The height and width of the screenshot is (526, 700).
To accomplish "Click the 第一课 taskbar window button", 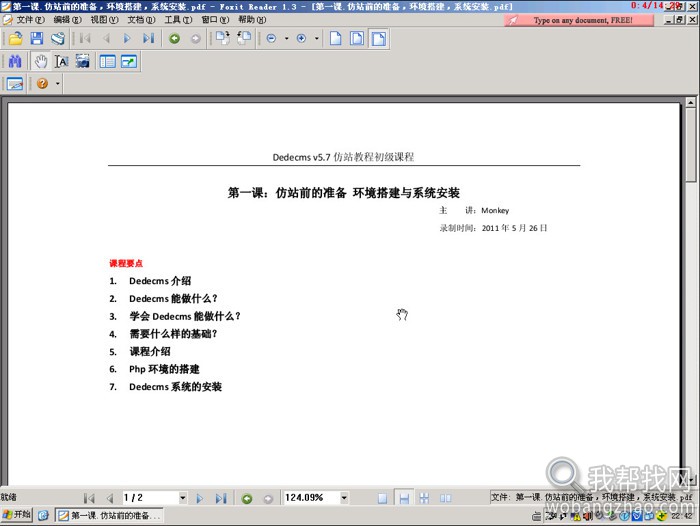I will 109,516.
